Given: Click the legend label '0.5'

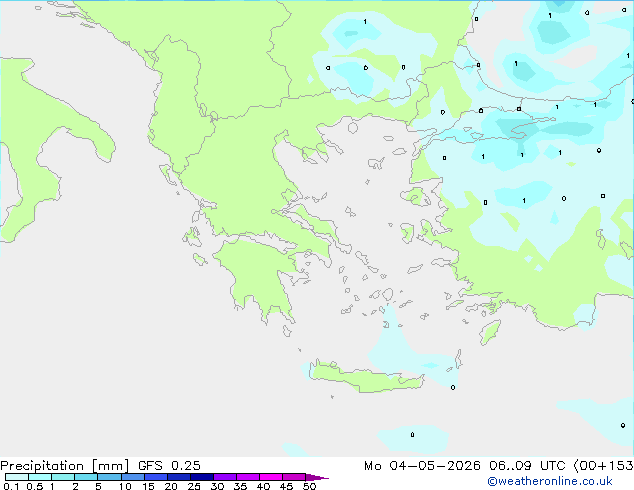Looking at the screenshot, I should pyautogui.click(x=35, y=486).
